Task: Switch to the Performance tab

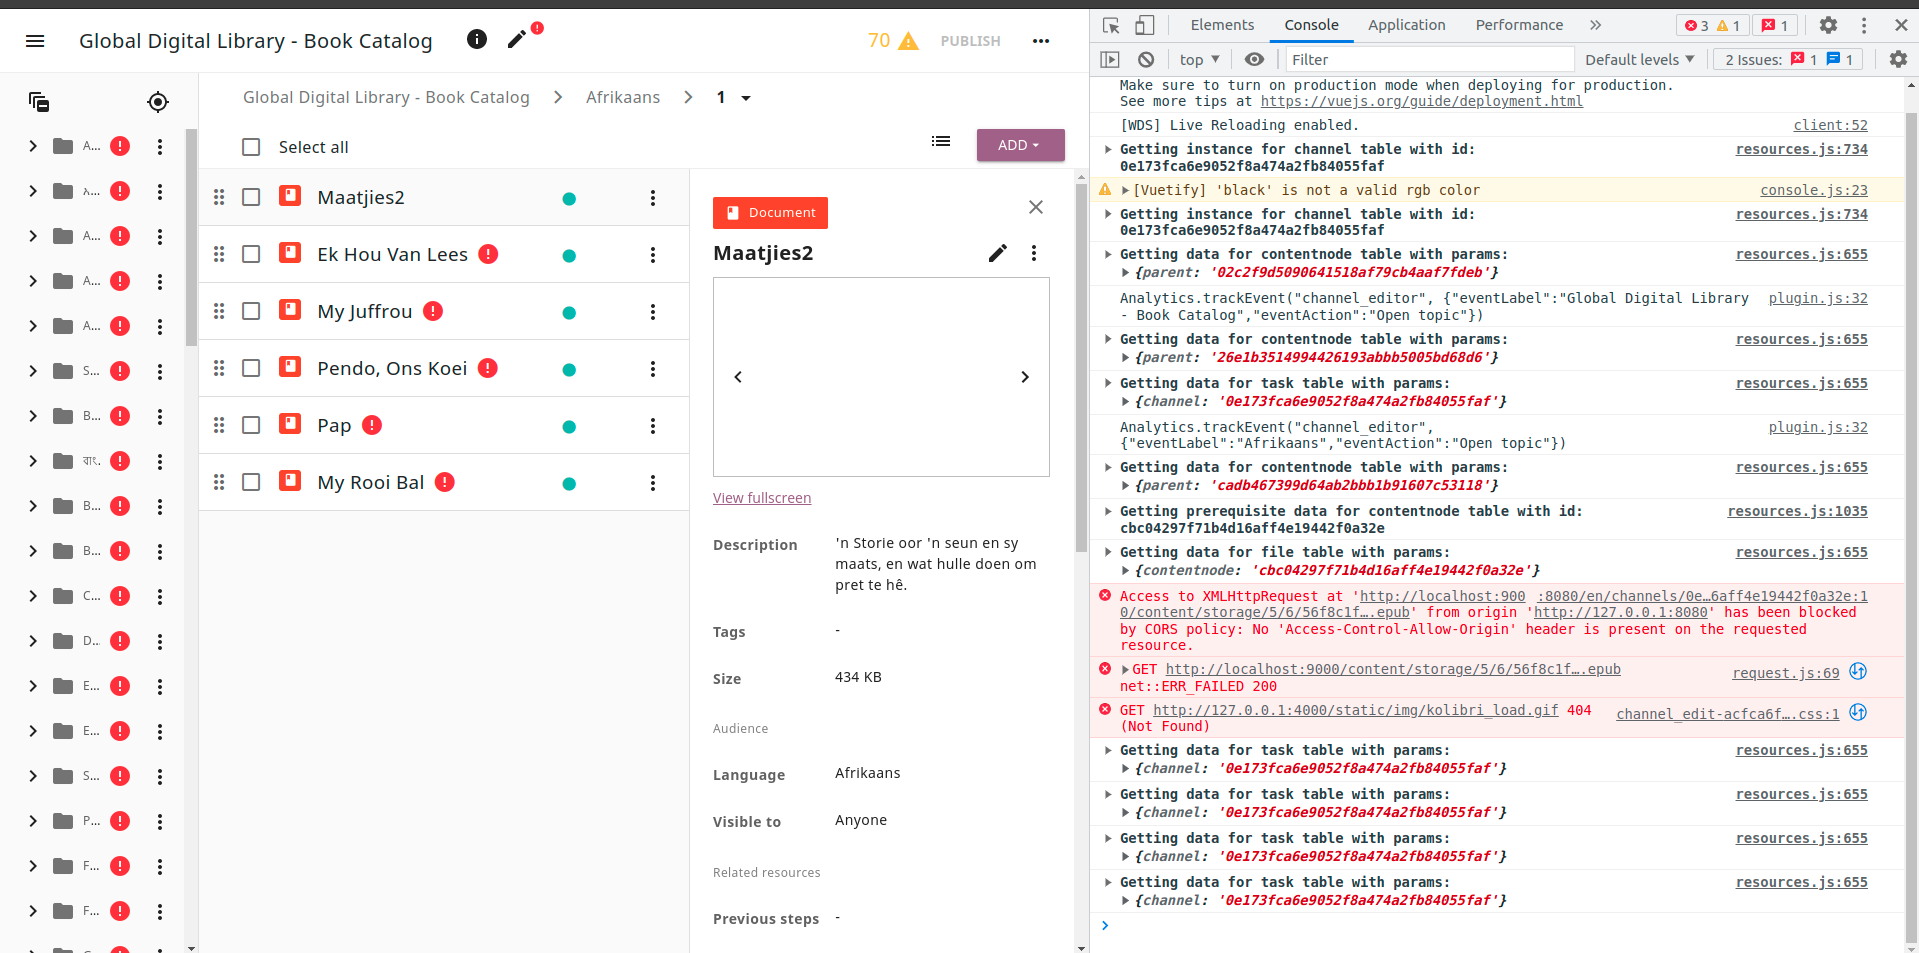Action: [1519, 25]
